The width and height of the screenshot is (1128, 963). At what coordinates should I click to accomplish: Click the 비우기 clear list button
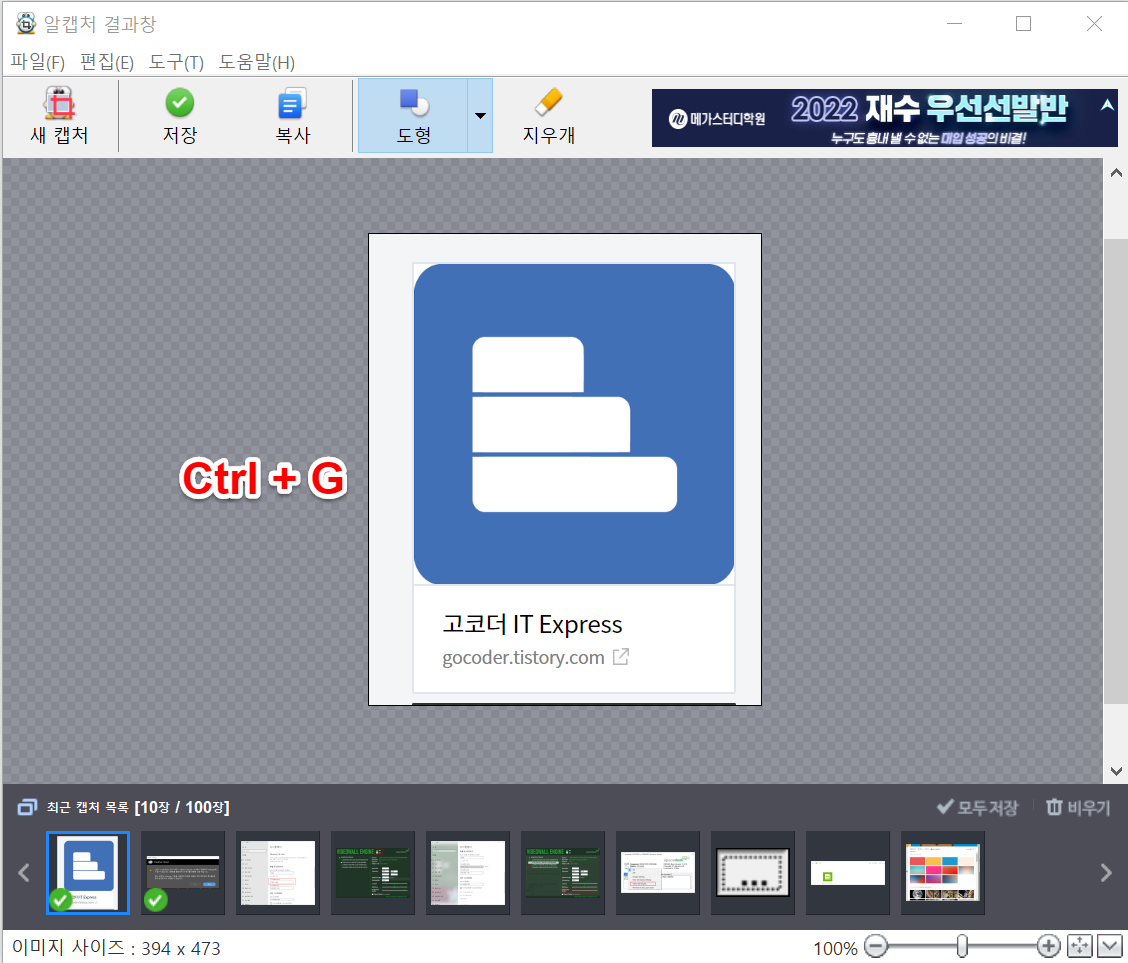coord(1078,807)
